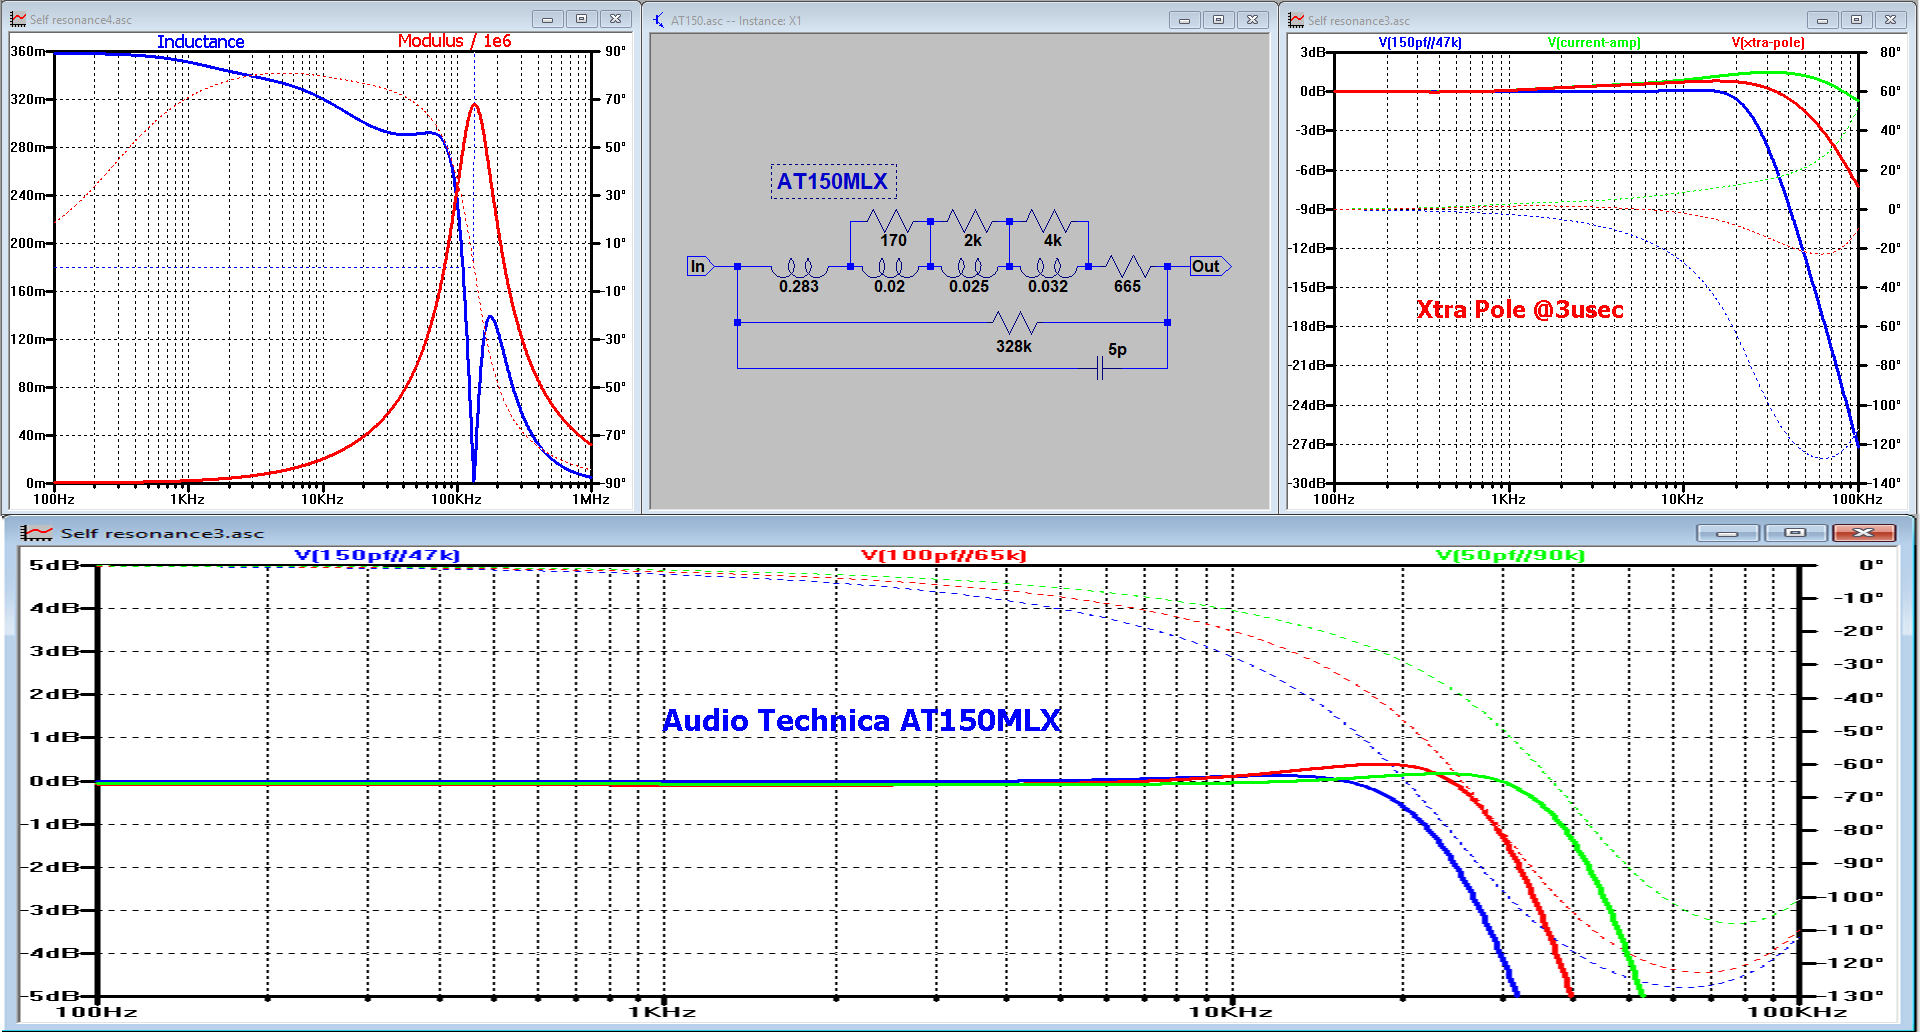Click the bottom Self resonance3.asc window icon

36,533
